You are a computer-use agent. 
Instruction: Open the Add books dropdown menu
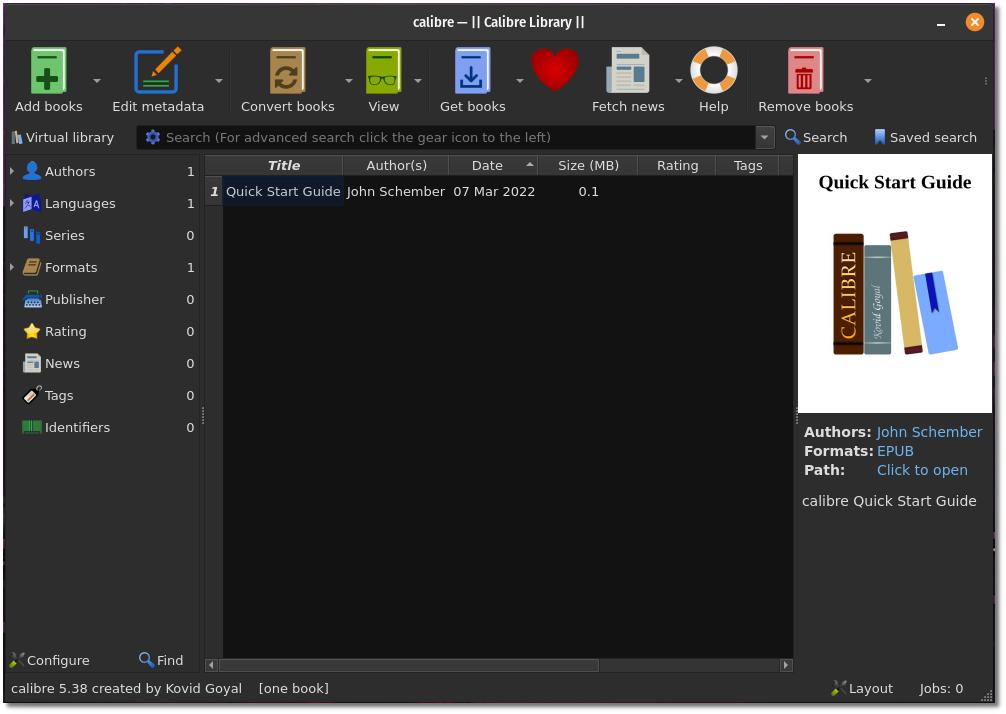[96, 80]
